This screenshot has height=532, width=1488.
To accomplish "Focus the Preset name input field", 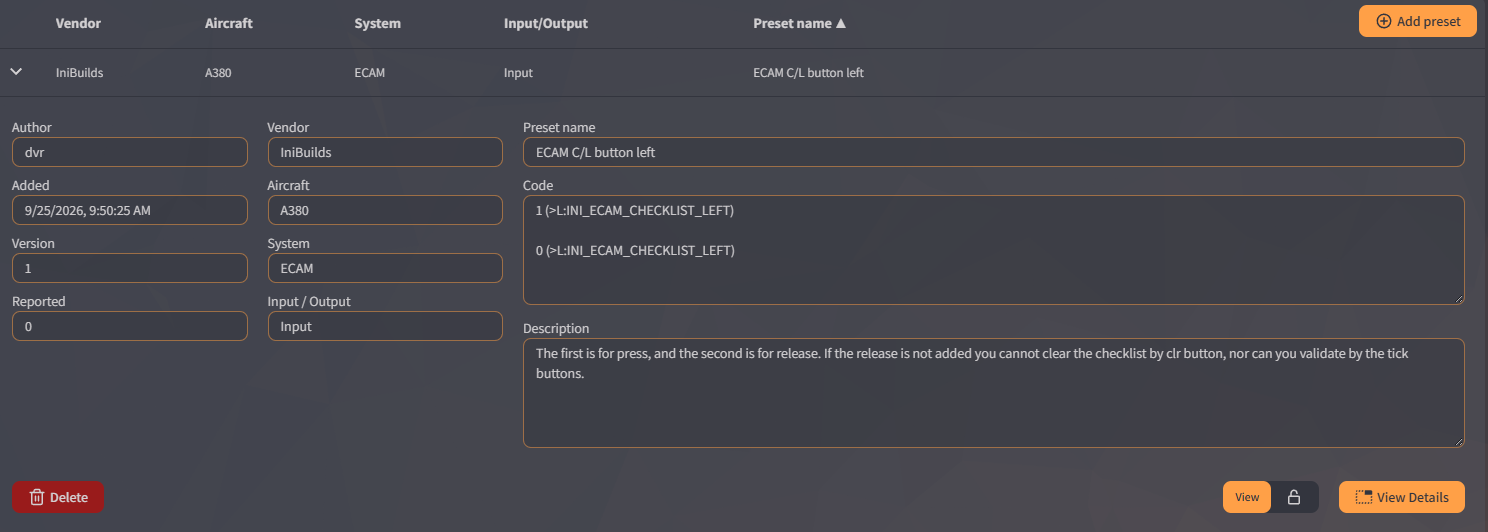I will point(994,152).
